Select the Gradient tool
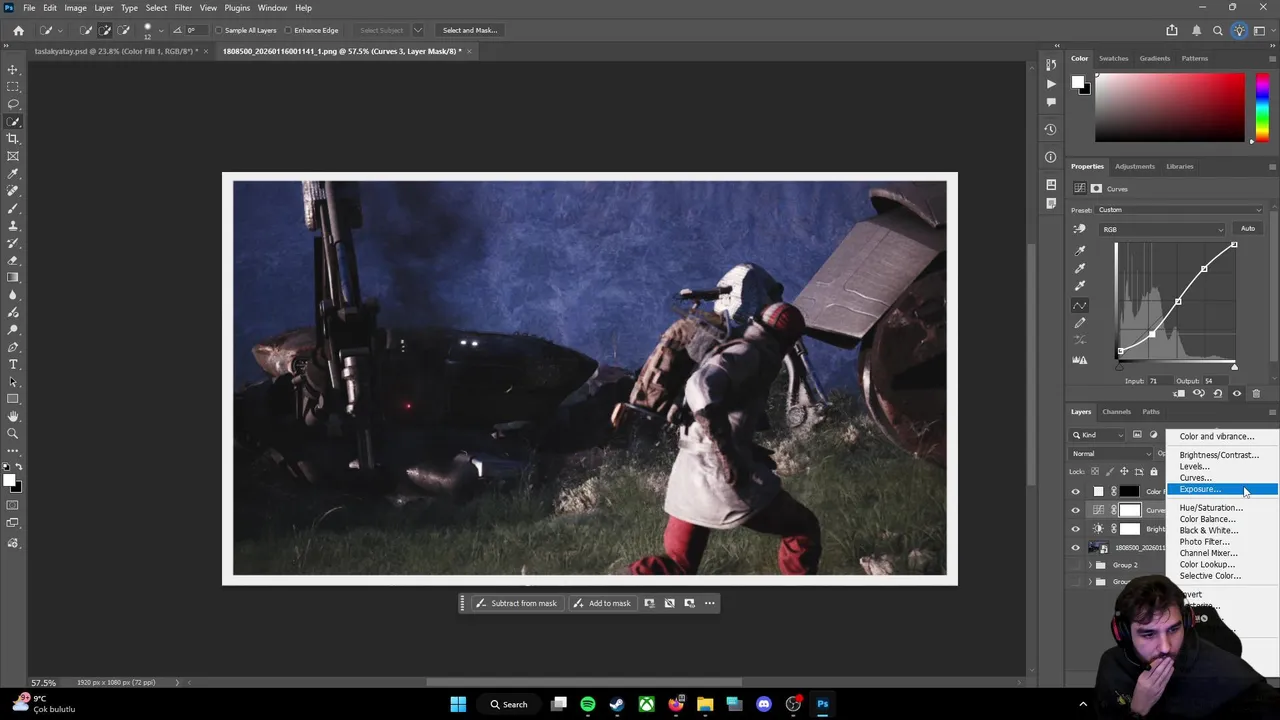 tap(13, 277)
